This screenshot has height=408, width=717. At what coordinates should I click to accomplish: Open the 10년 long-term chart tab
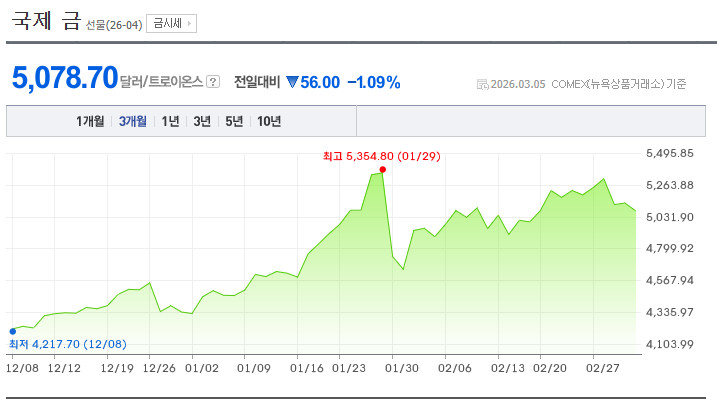click(x=269, y=122)
